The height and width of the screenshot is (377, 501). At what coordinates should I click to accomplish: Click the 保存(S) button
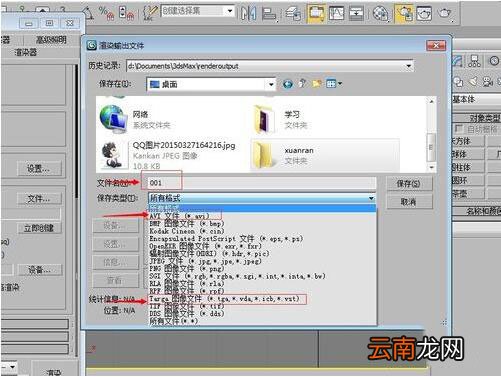pyautogui.click(x=409, y=184)
